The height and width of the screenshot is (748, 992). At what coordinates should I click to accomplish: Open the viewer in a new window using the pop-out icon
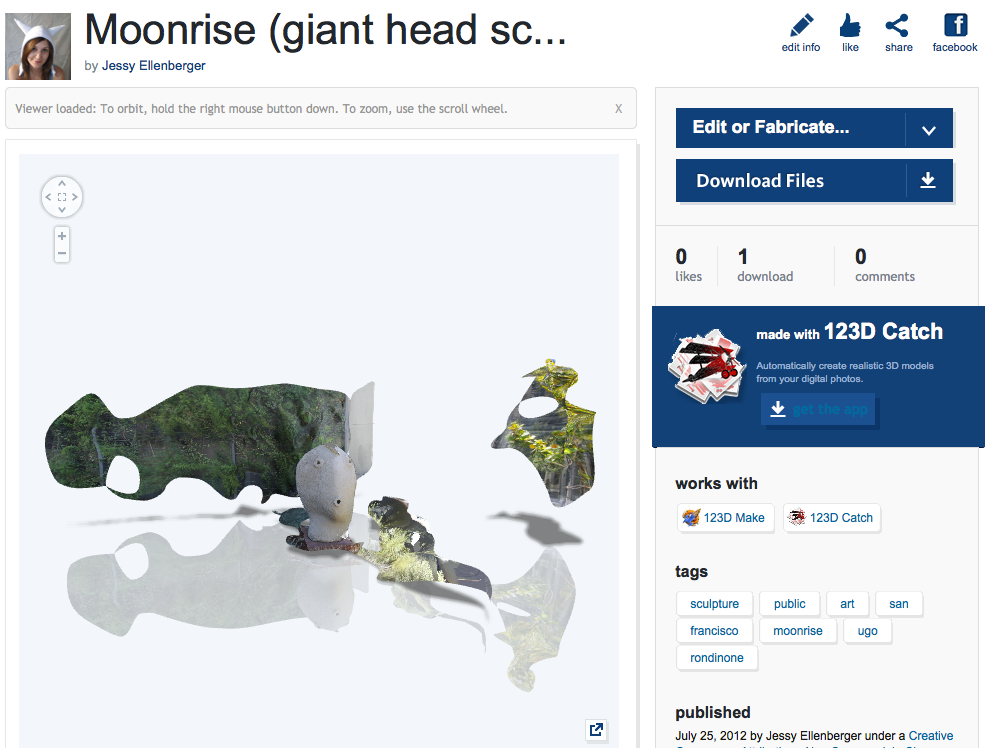[596, 730]
